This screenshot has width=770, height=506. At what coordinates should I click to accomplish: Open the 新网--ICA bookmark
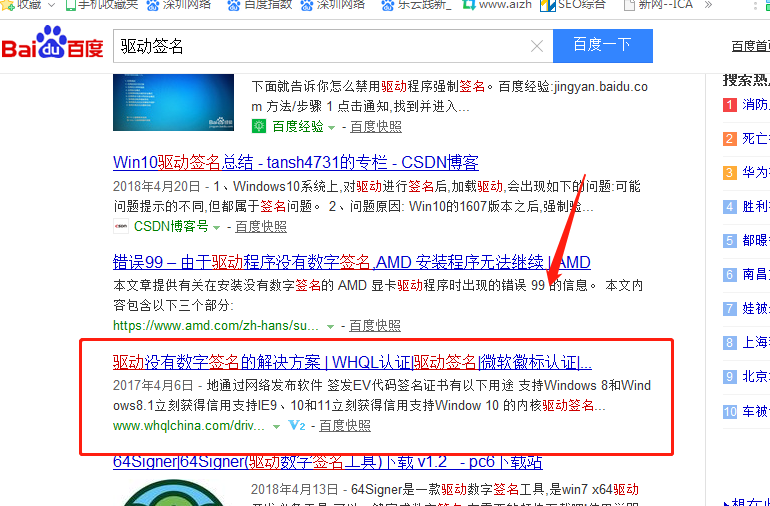pyautogui.click(x=658, y=5)
